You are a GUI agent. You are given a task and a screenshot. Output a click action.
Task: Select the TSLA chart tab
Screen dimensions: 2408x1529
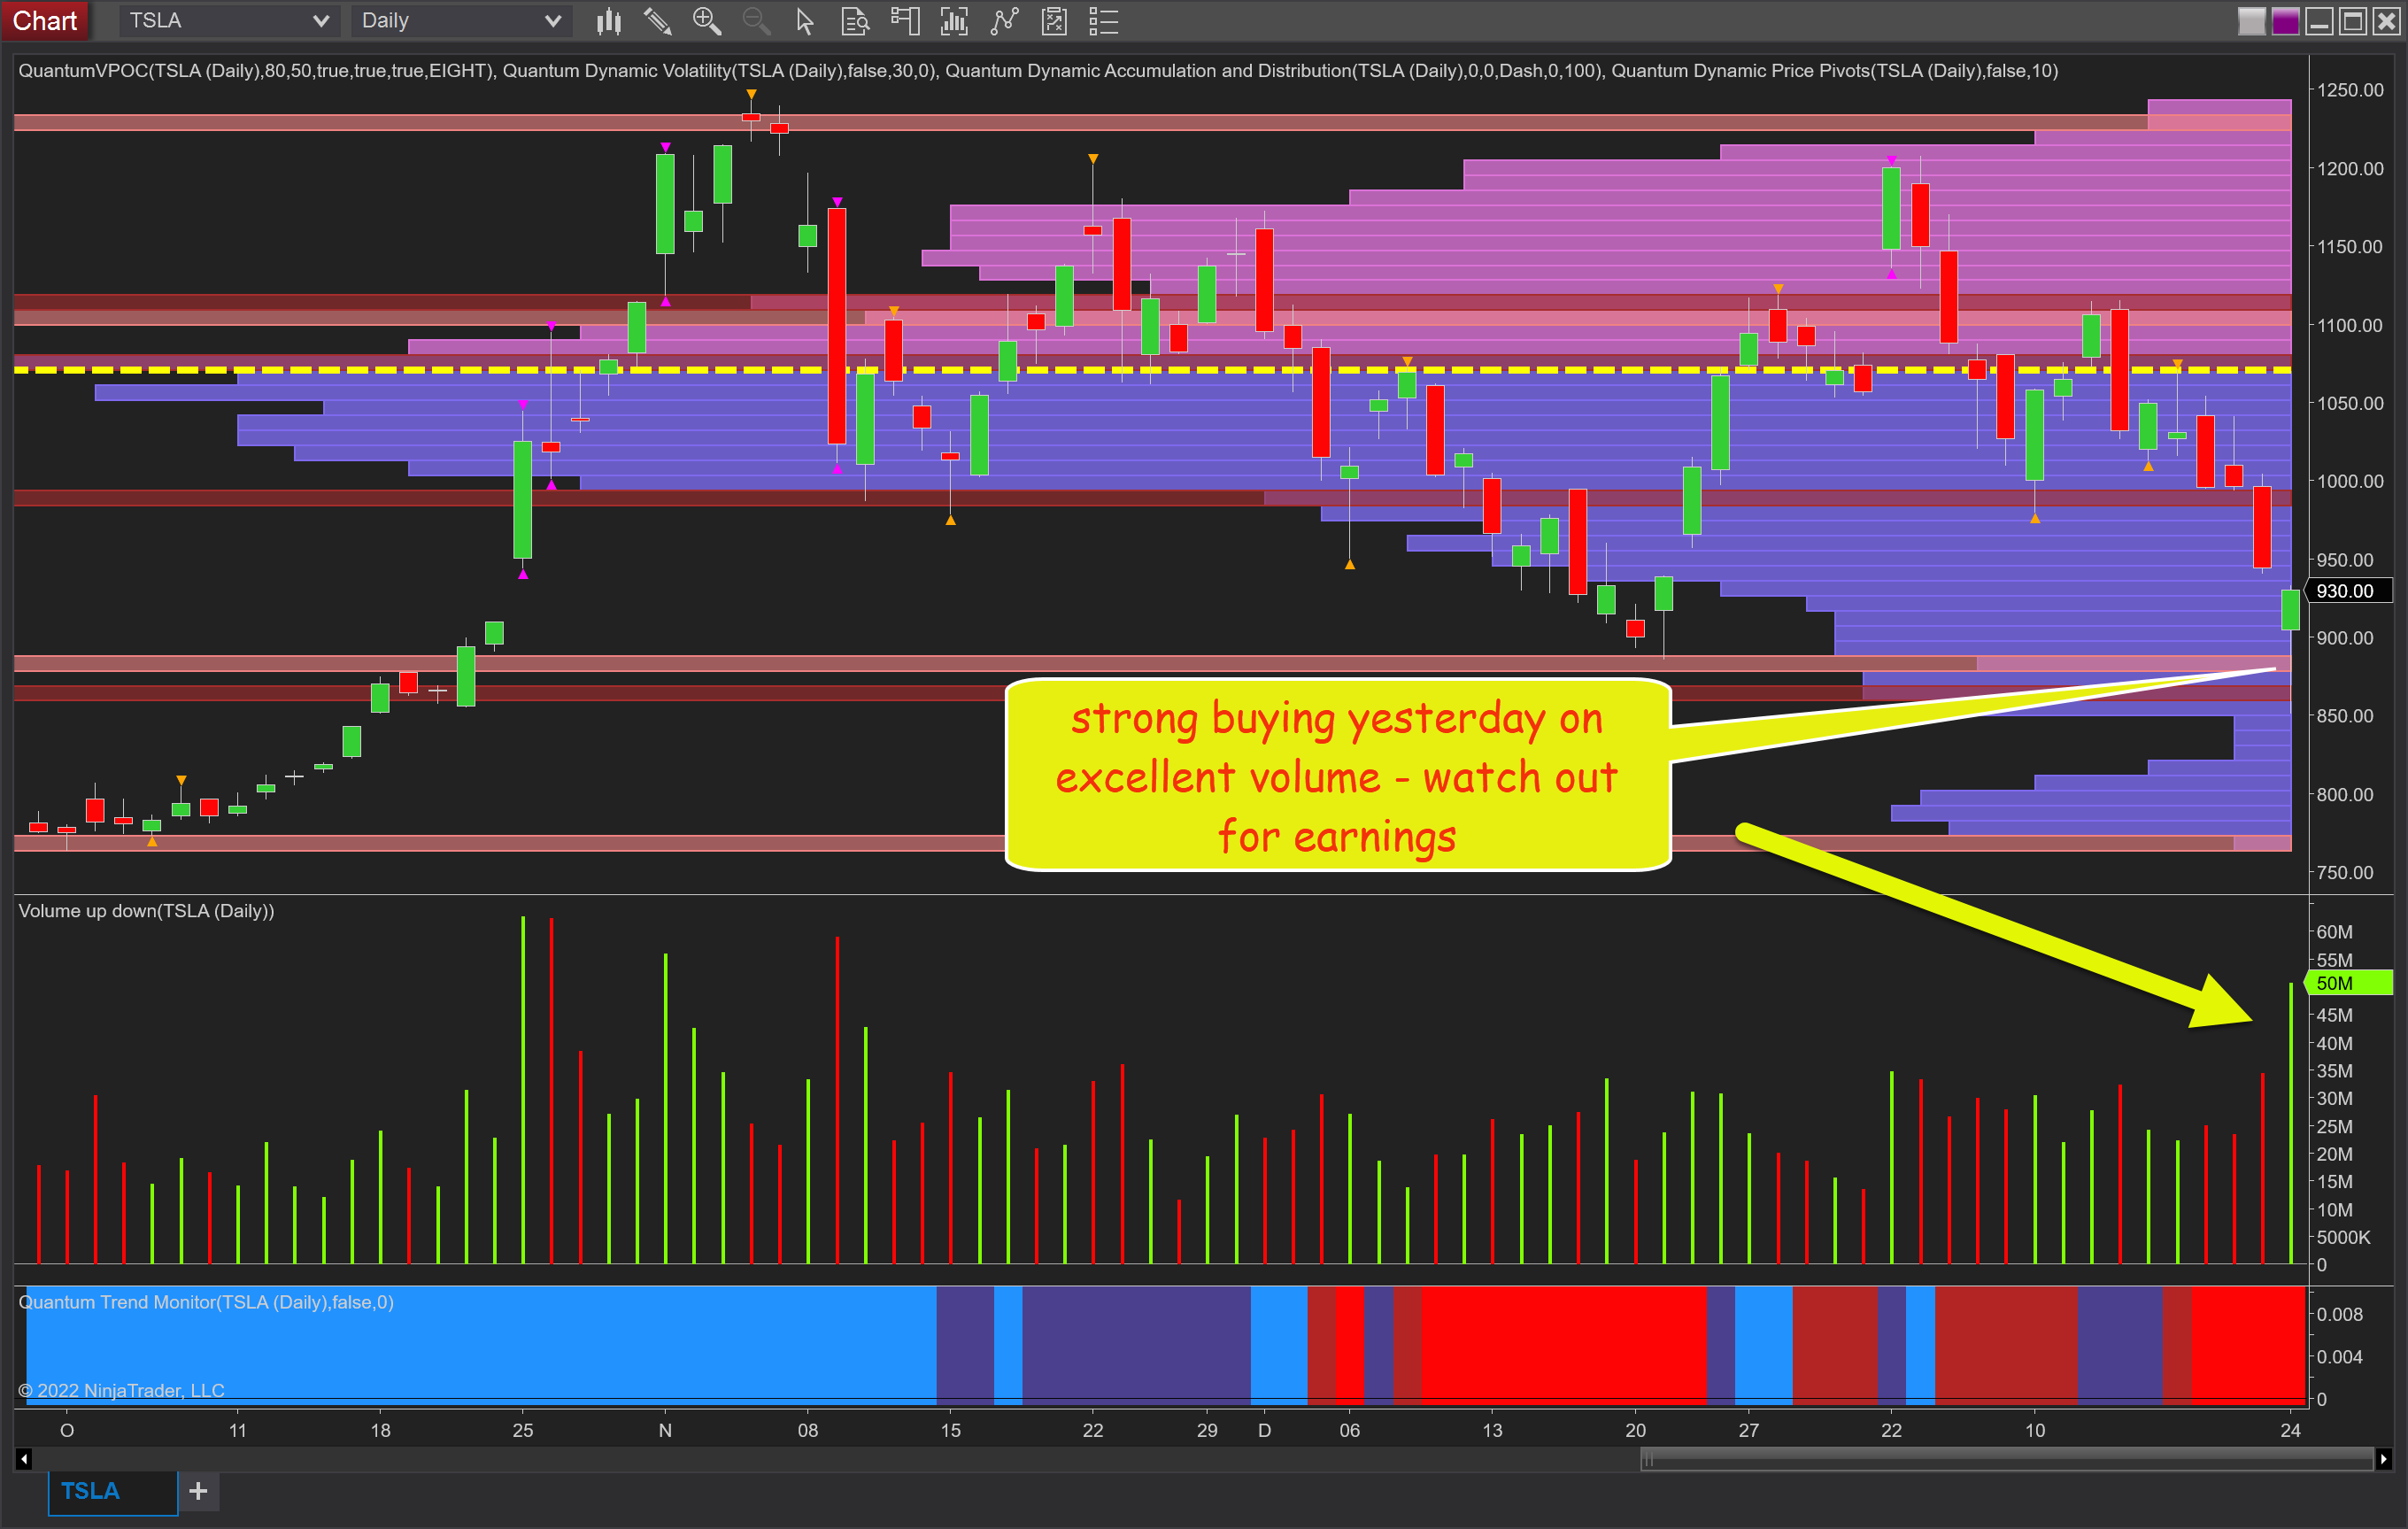point(112,1491)
